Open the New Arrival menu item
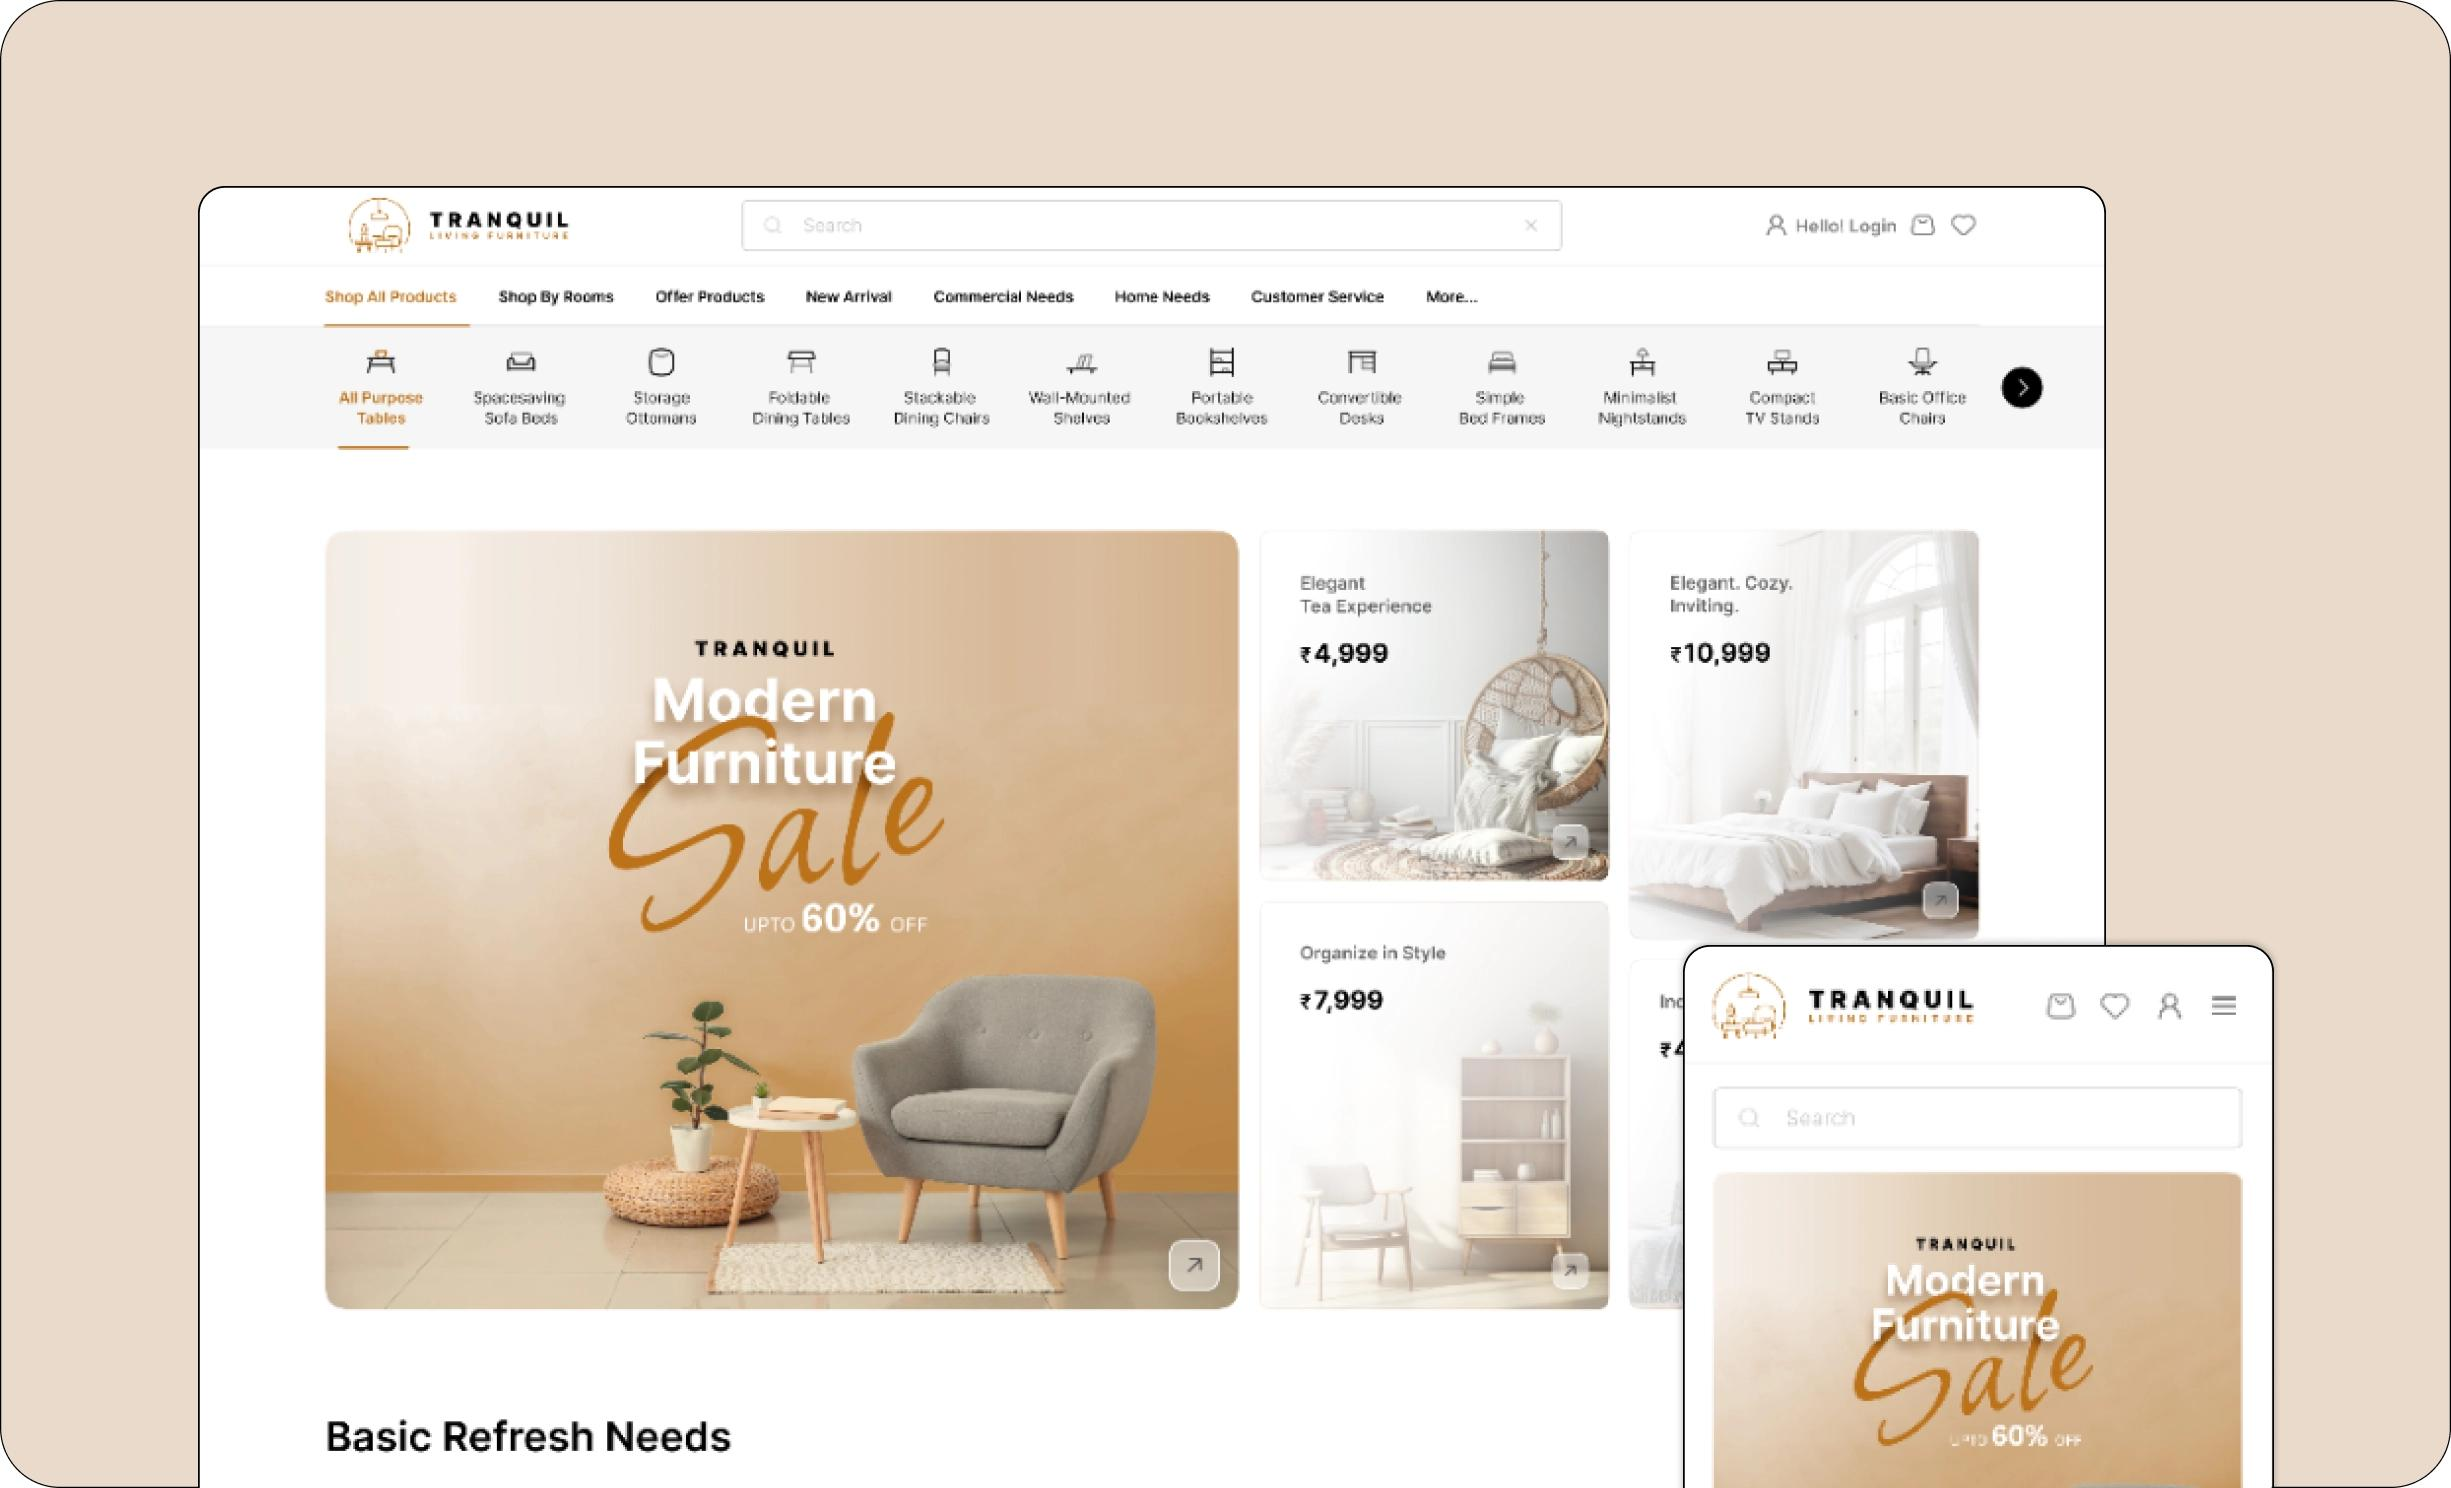This screenshot has width=2451, height=1488. pyautogui.click(x=848, y=296)
